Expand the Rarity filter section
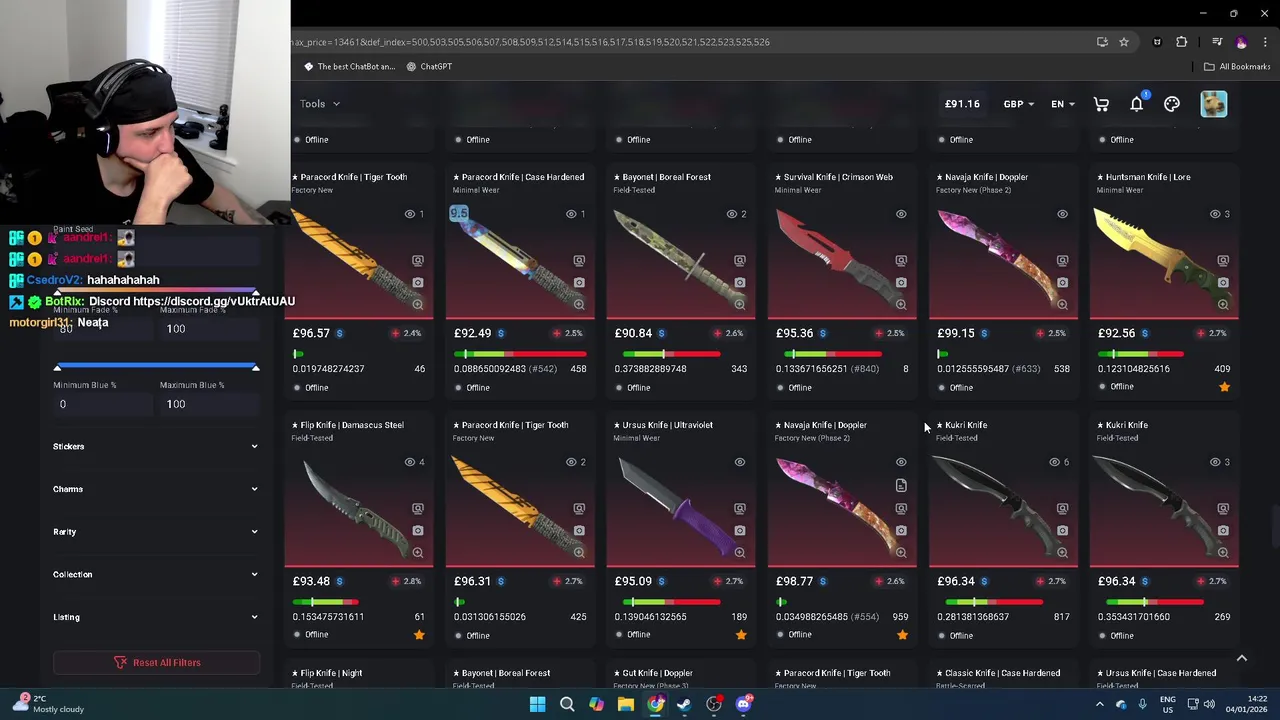Screen dimensions: 1280x720 [x=155, y=532]
